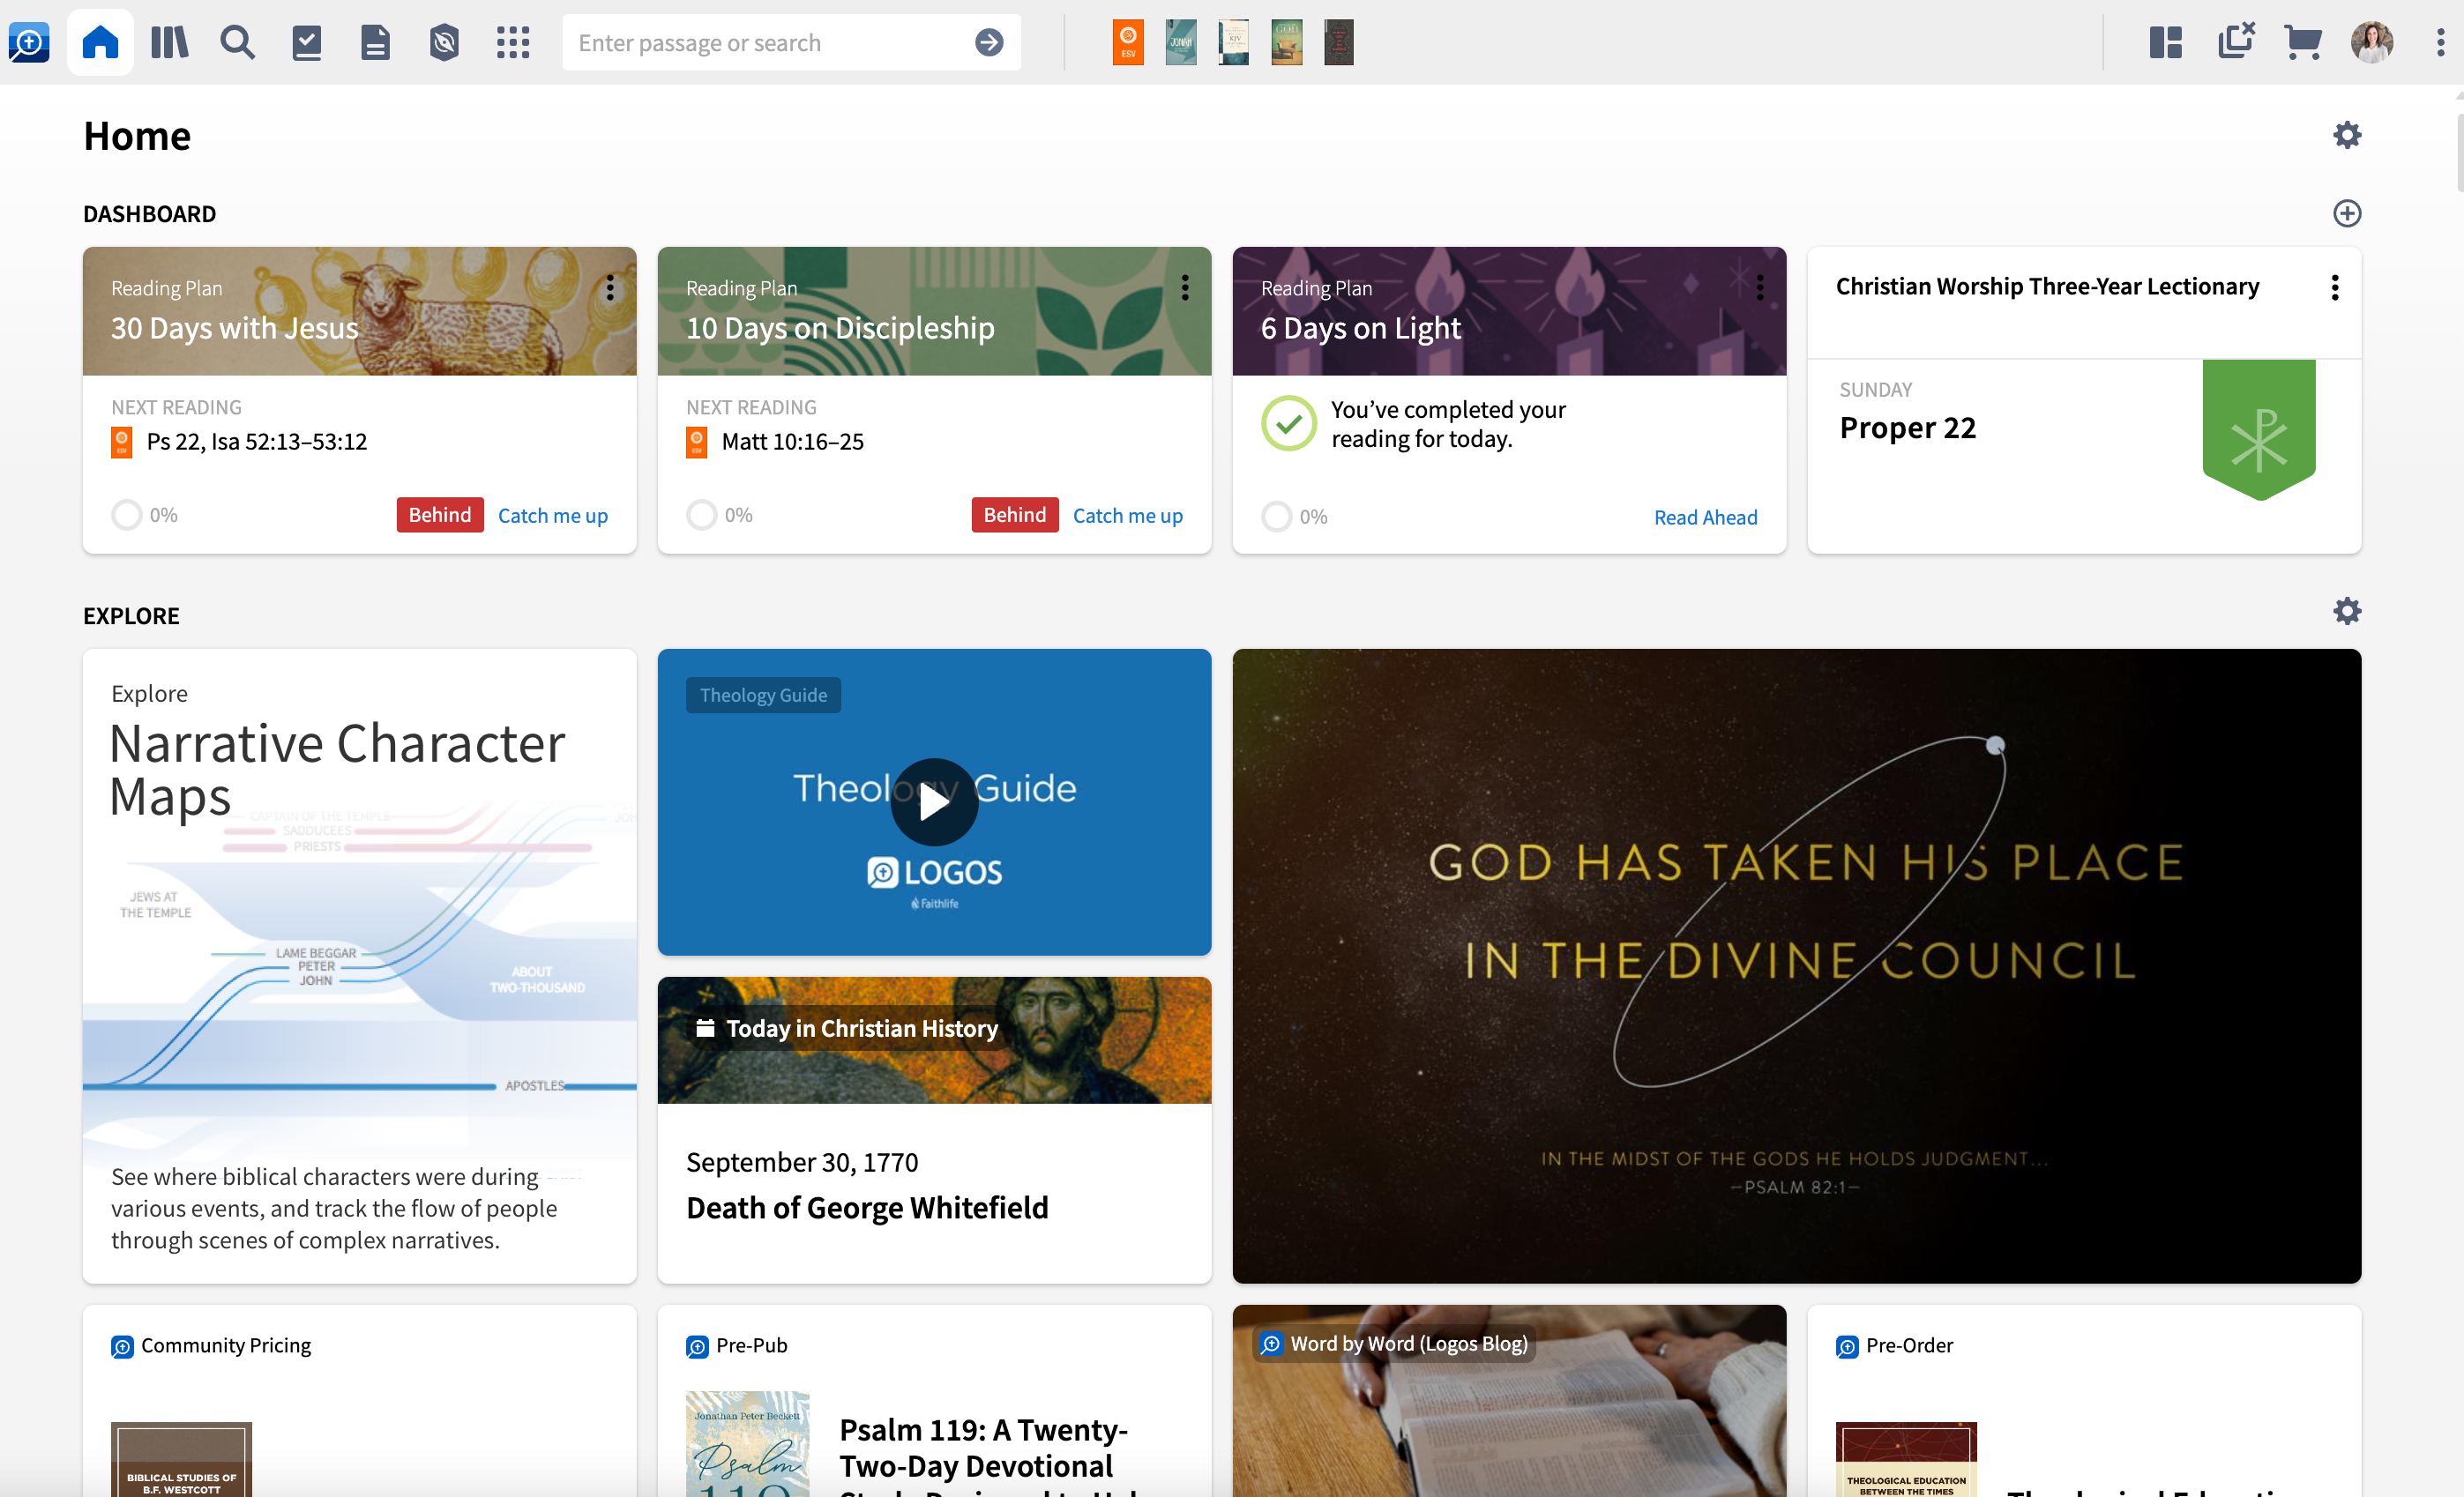This screenshot has height=1497, width=2464.
Task: Click Catch me up for 10 Days on Discipleship
Action: pos(1128,515)
